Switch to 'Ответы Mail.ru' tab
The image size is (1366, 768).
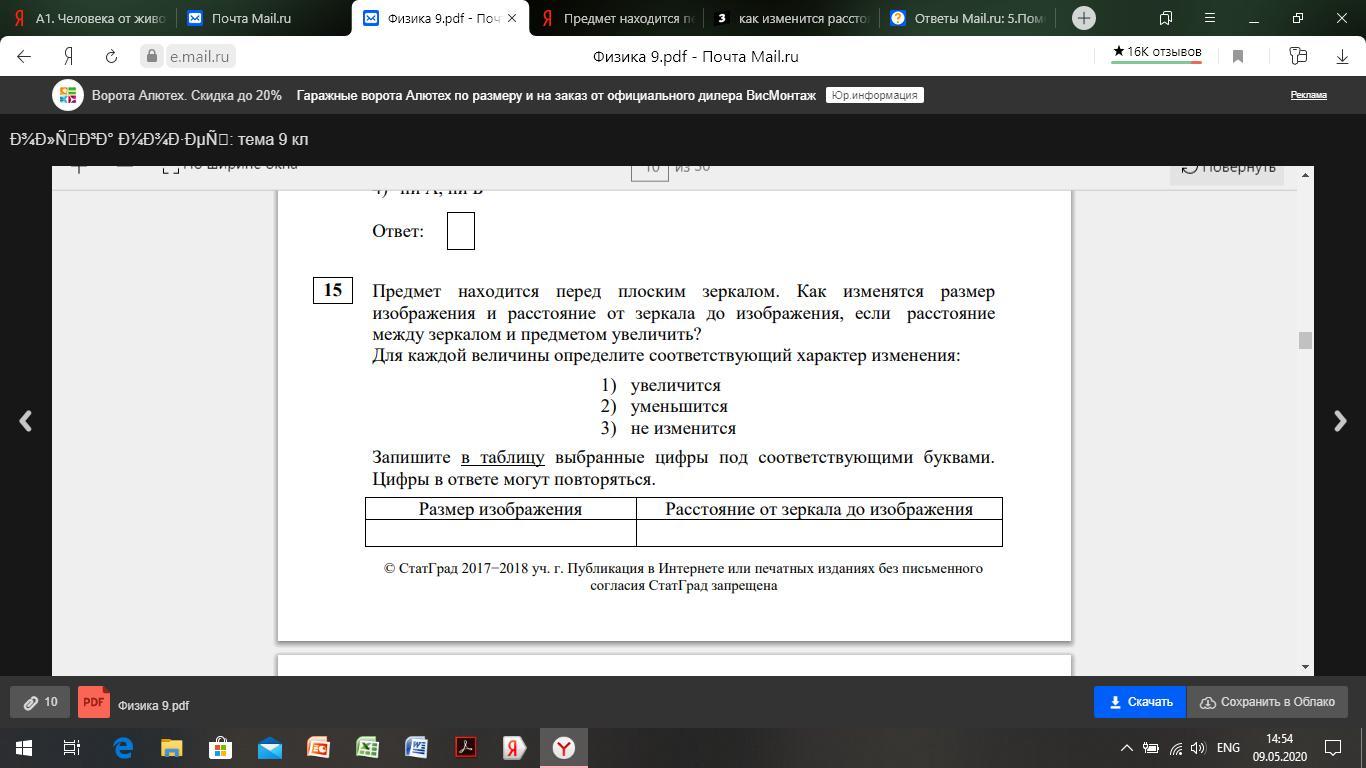pyautogui.click(x=968, y=18)
